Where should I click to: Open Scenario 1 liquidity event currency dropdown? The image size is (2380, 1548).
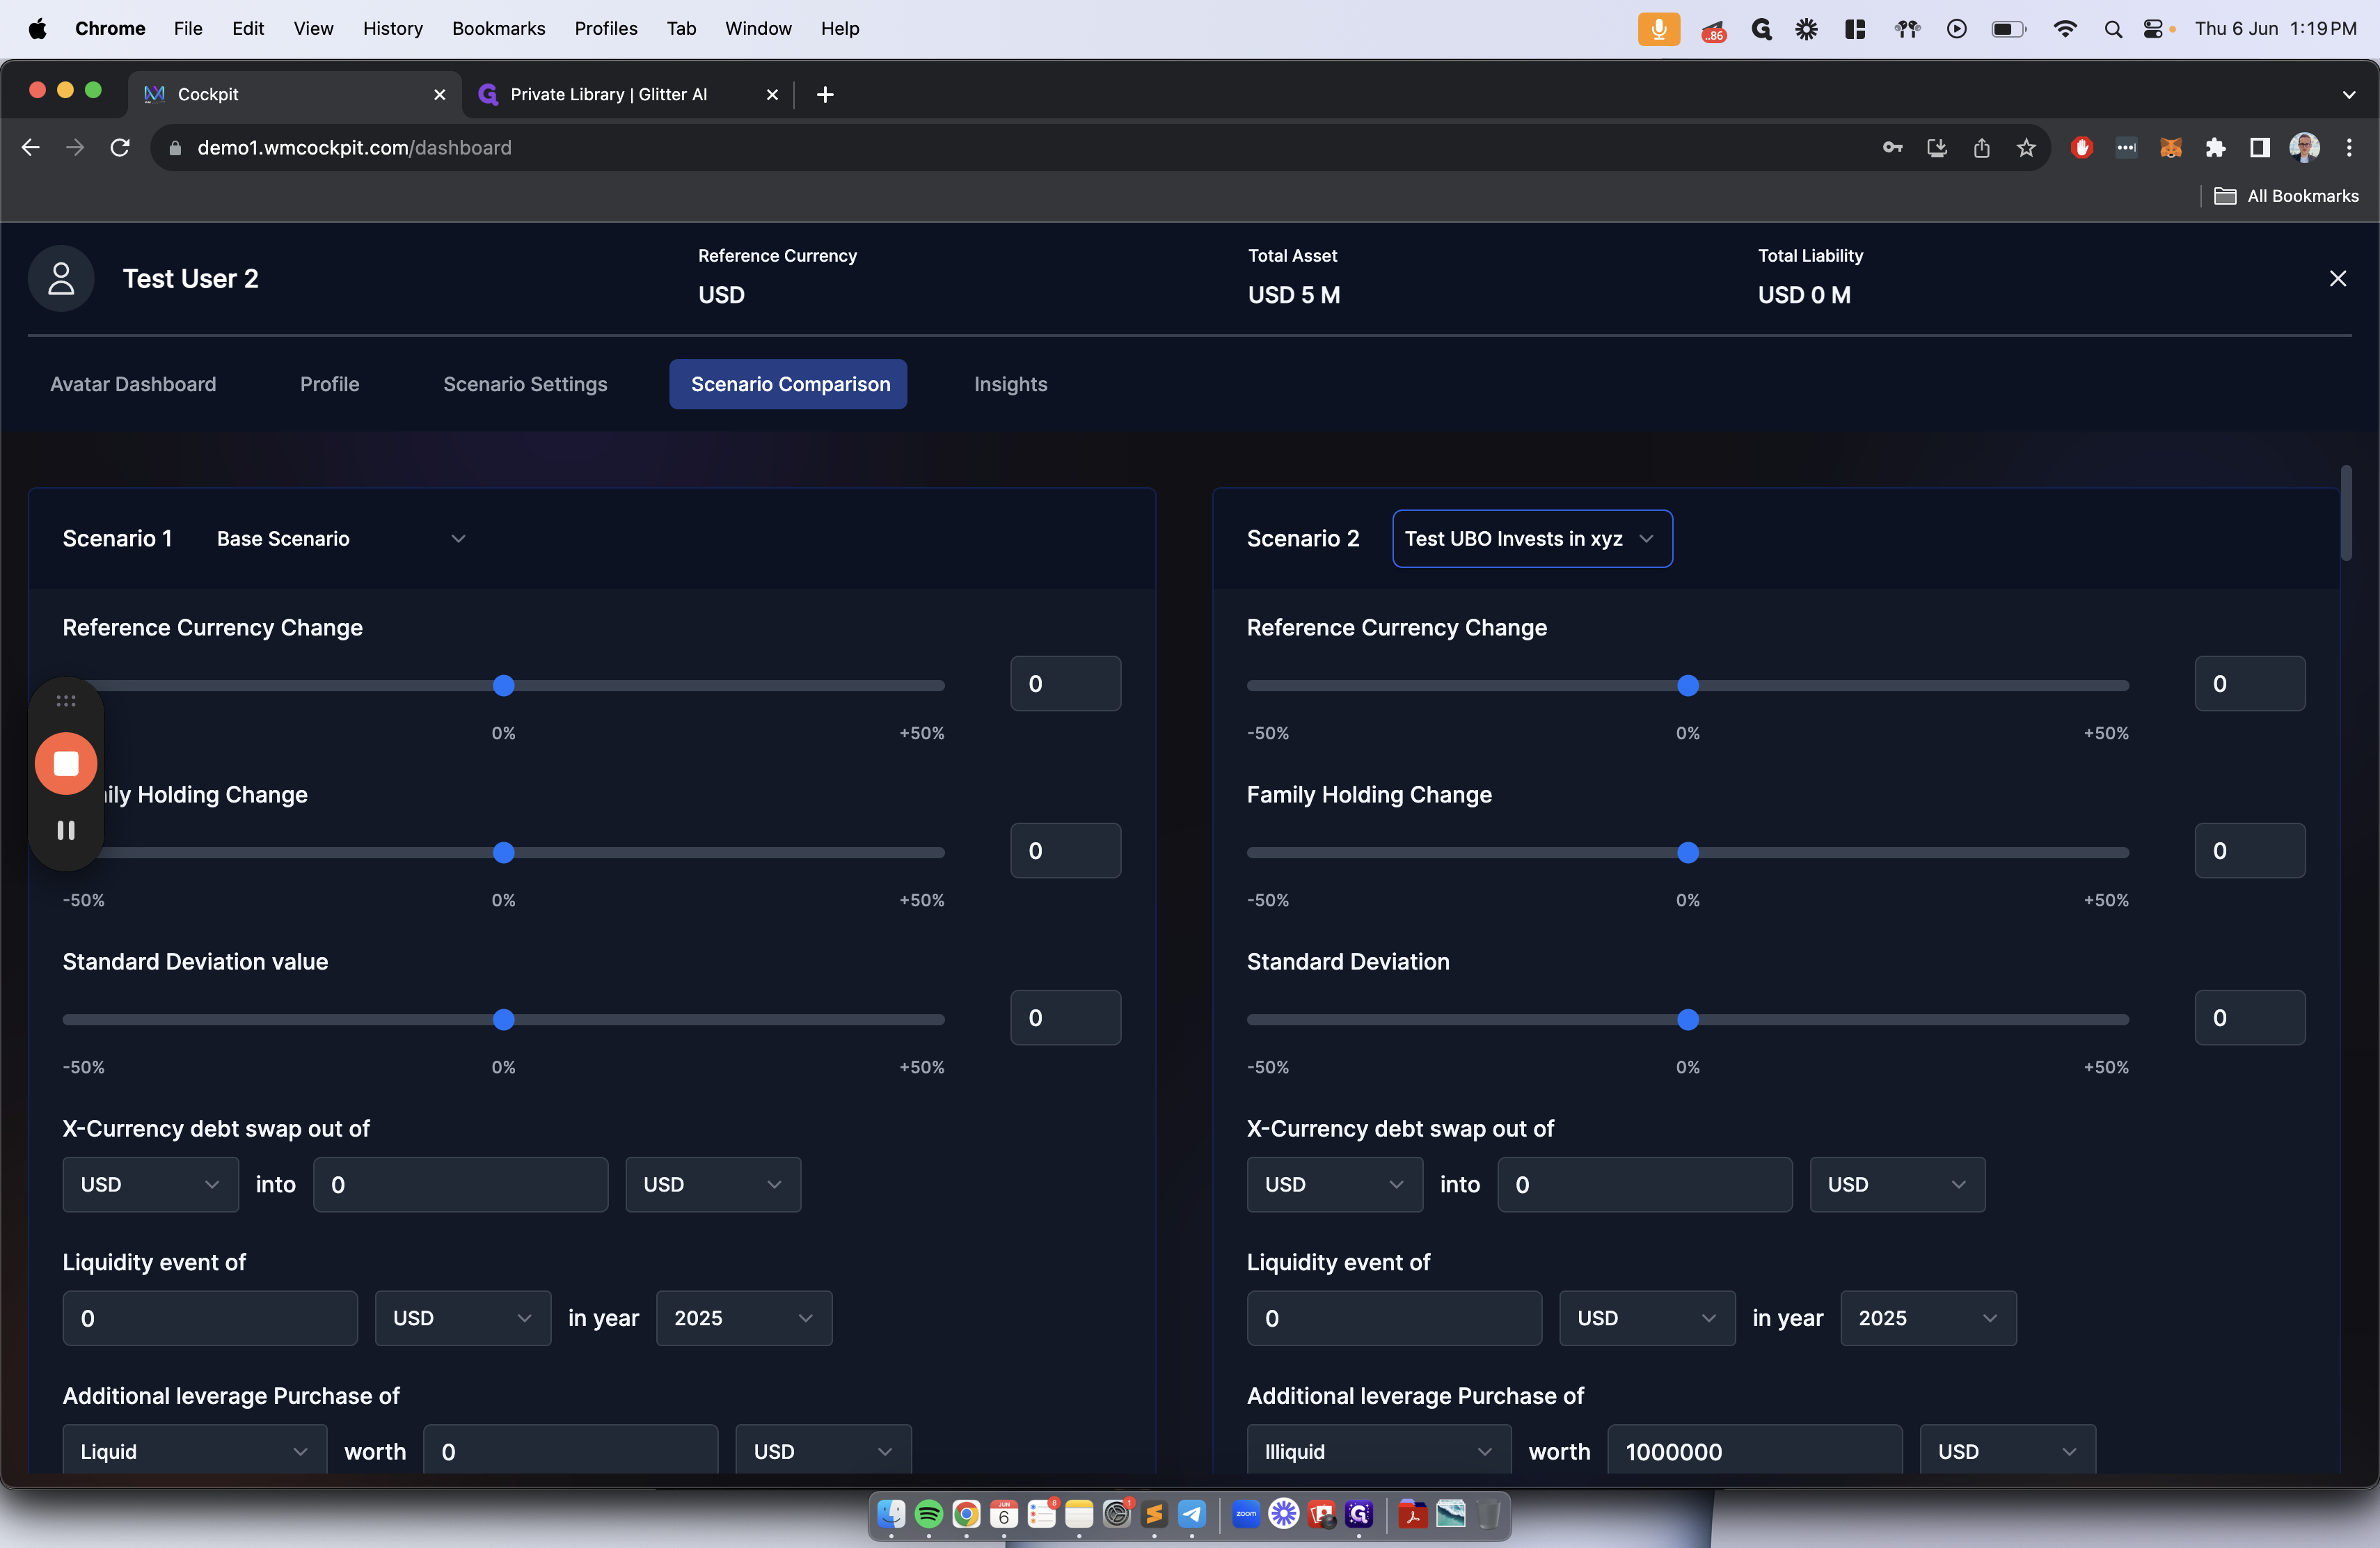point(463,1318)
